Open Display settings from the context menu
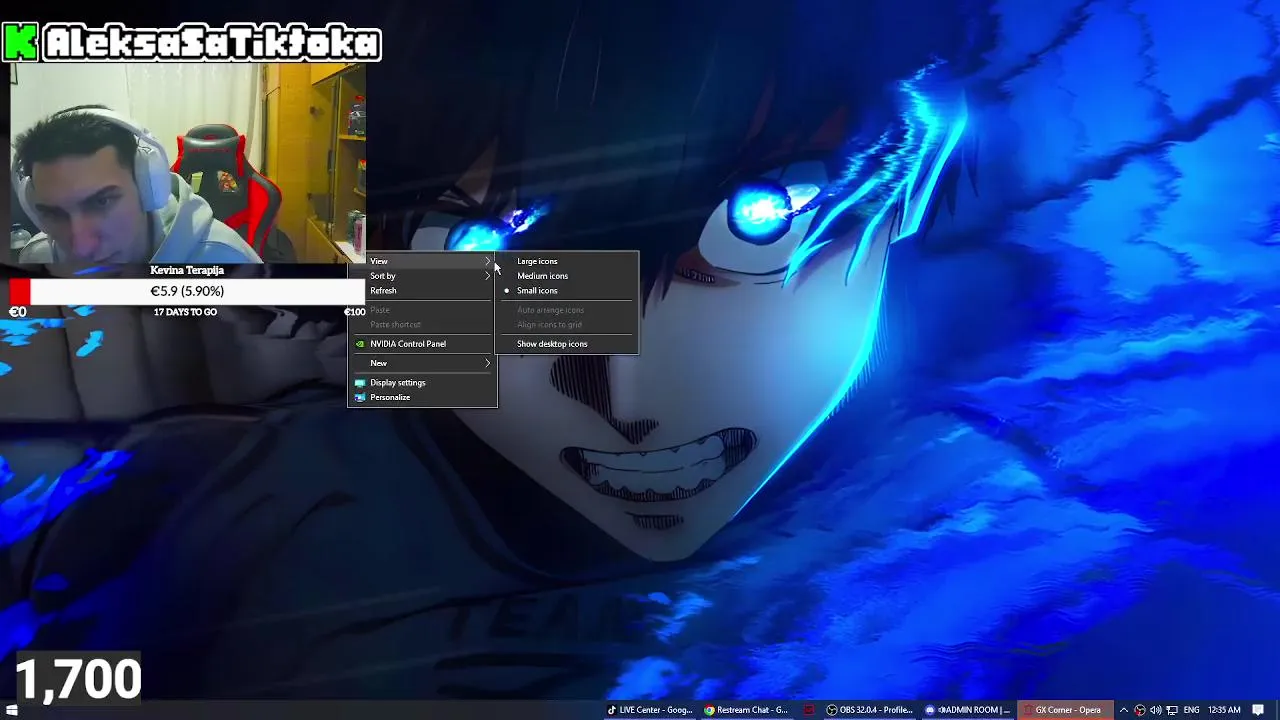The width and height of the screenshot is (1280, 720). [422, 383]
